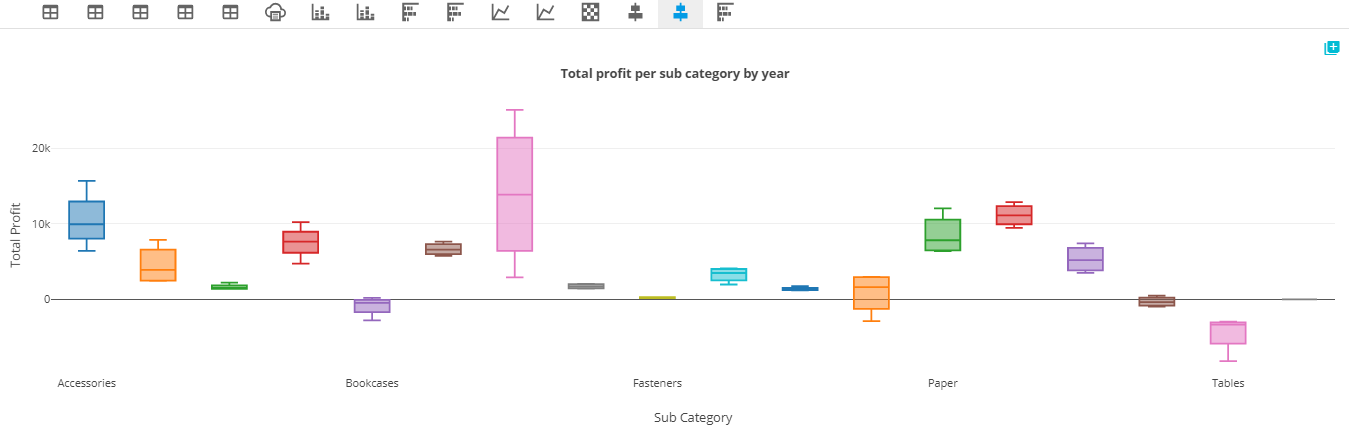Select the third table view icon in toolbar
1349x434 pixels.
[x=140, y=12]
